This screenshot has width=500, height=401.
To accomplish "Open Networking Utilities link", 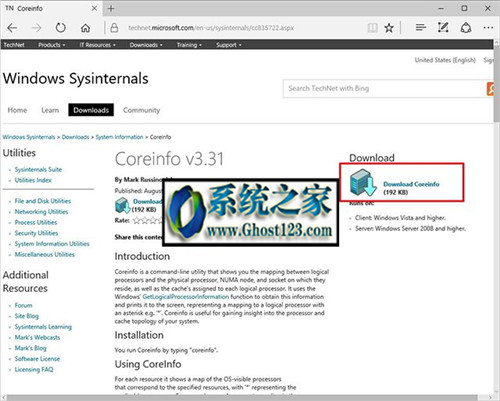I will [41, 212].
